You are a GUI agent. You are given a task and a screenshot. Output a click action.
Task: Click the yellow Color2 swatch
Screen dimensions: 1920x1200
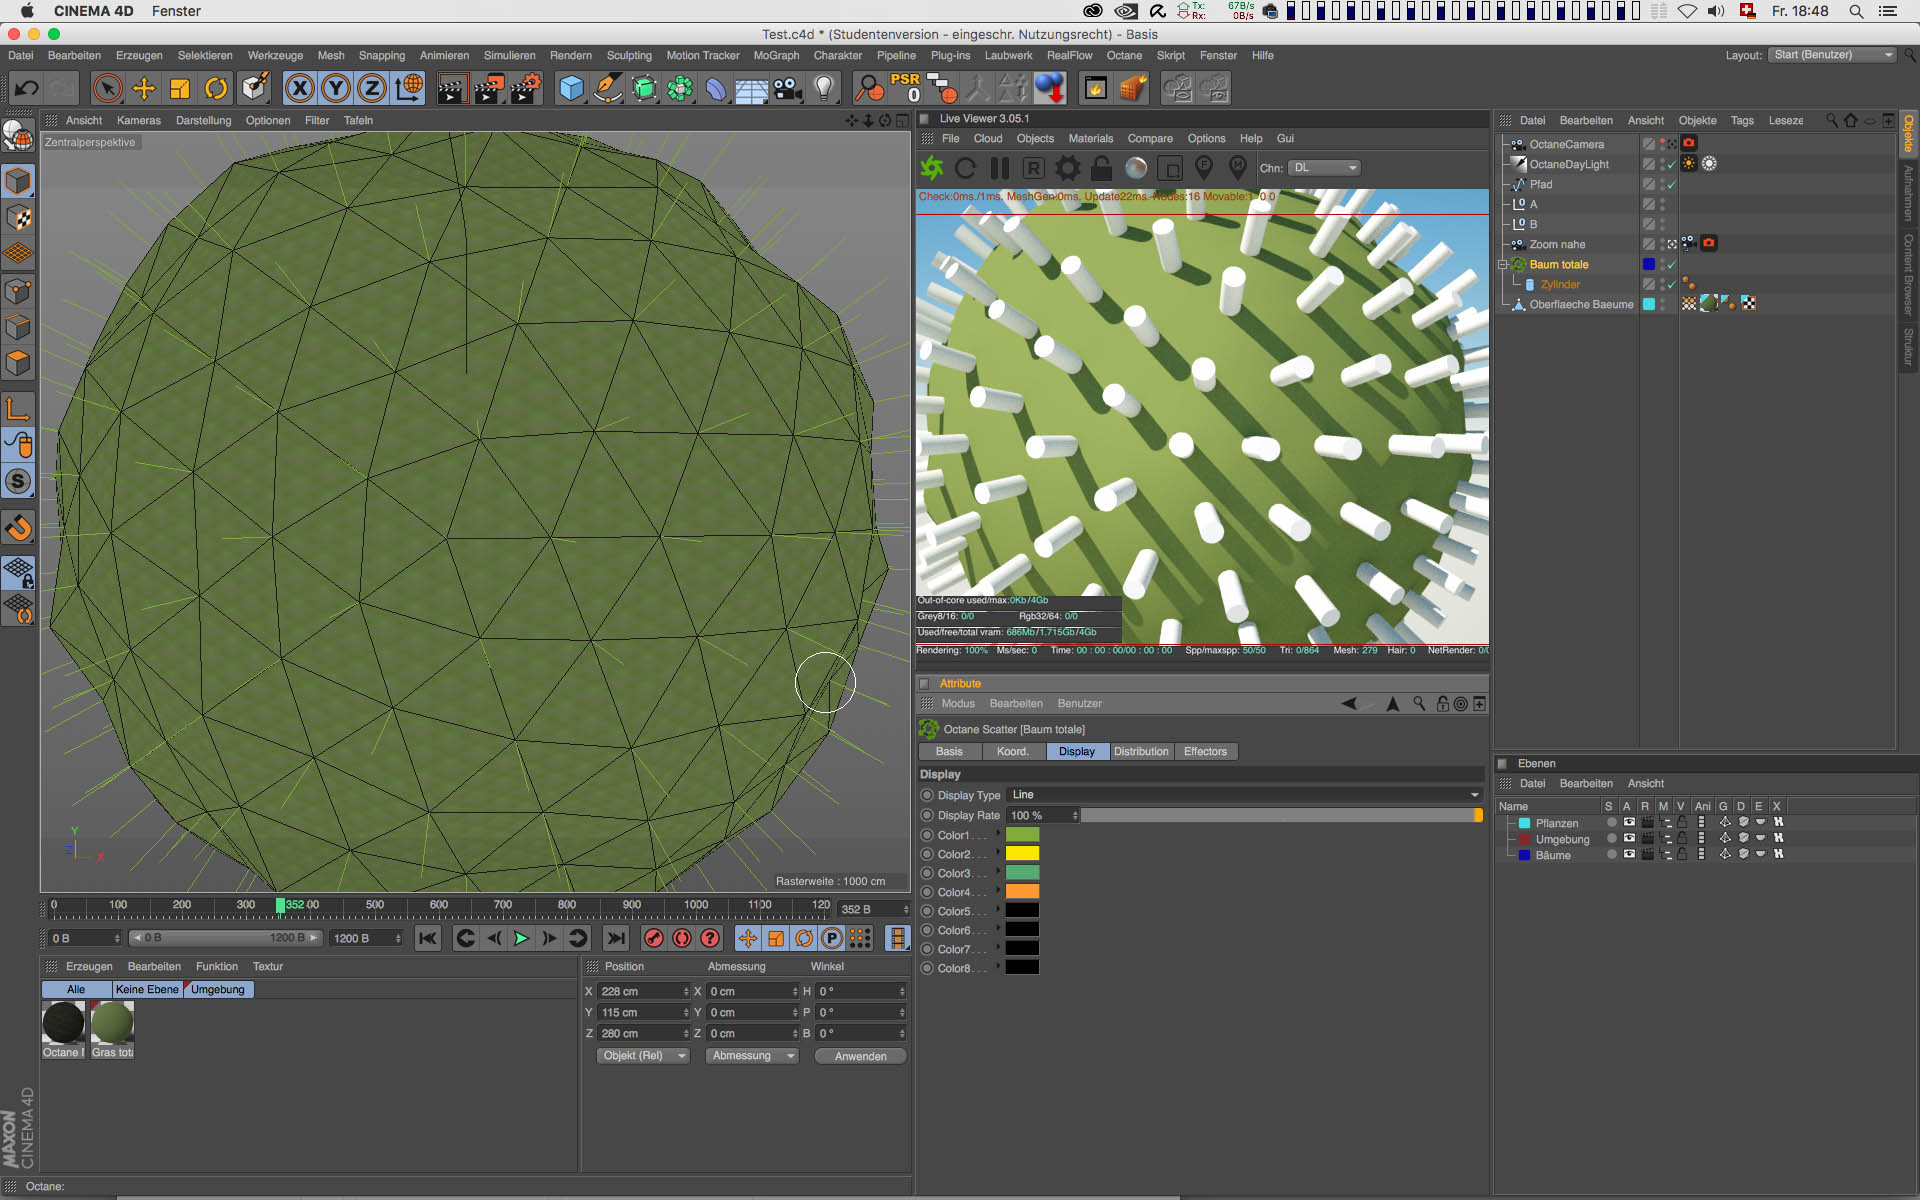[x=1022, y=854]
